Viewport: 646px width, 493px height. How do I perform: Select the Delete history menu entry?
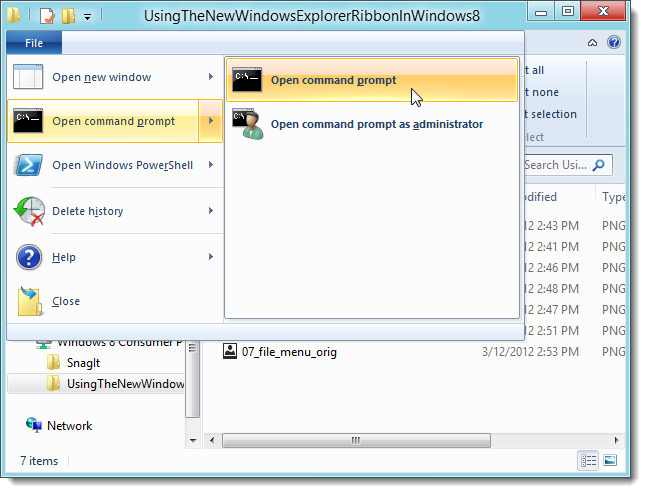[x=115, y=211]
